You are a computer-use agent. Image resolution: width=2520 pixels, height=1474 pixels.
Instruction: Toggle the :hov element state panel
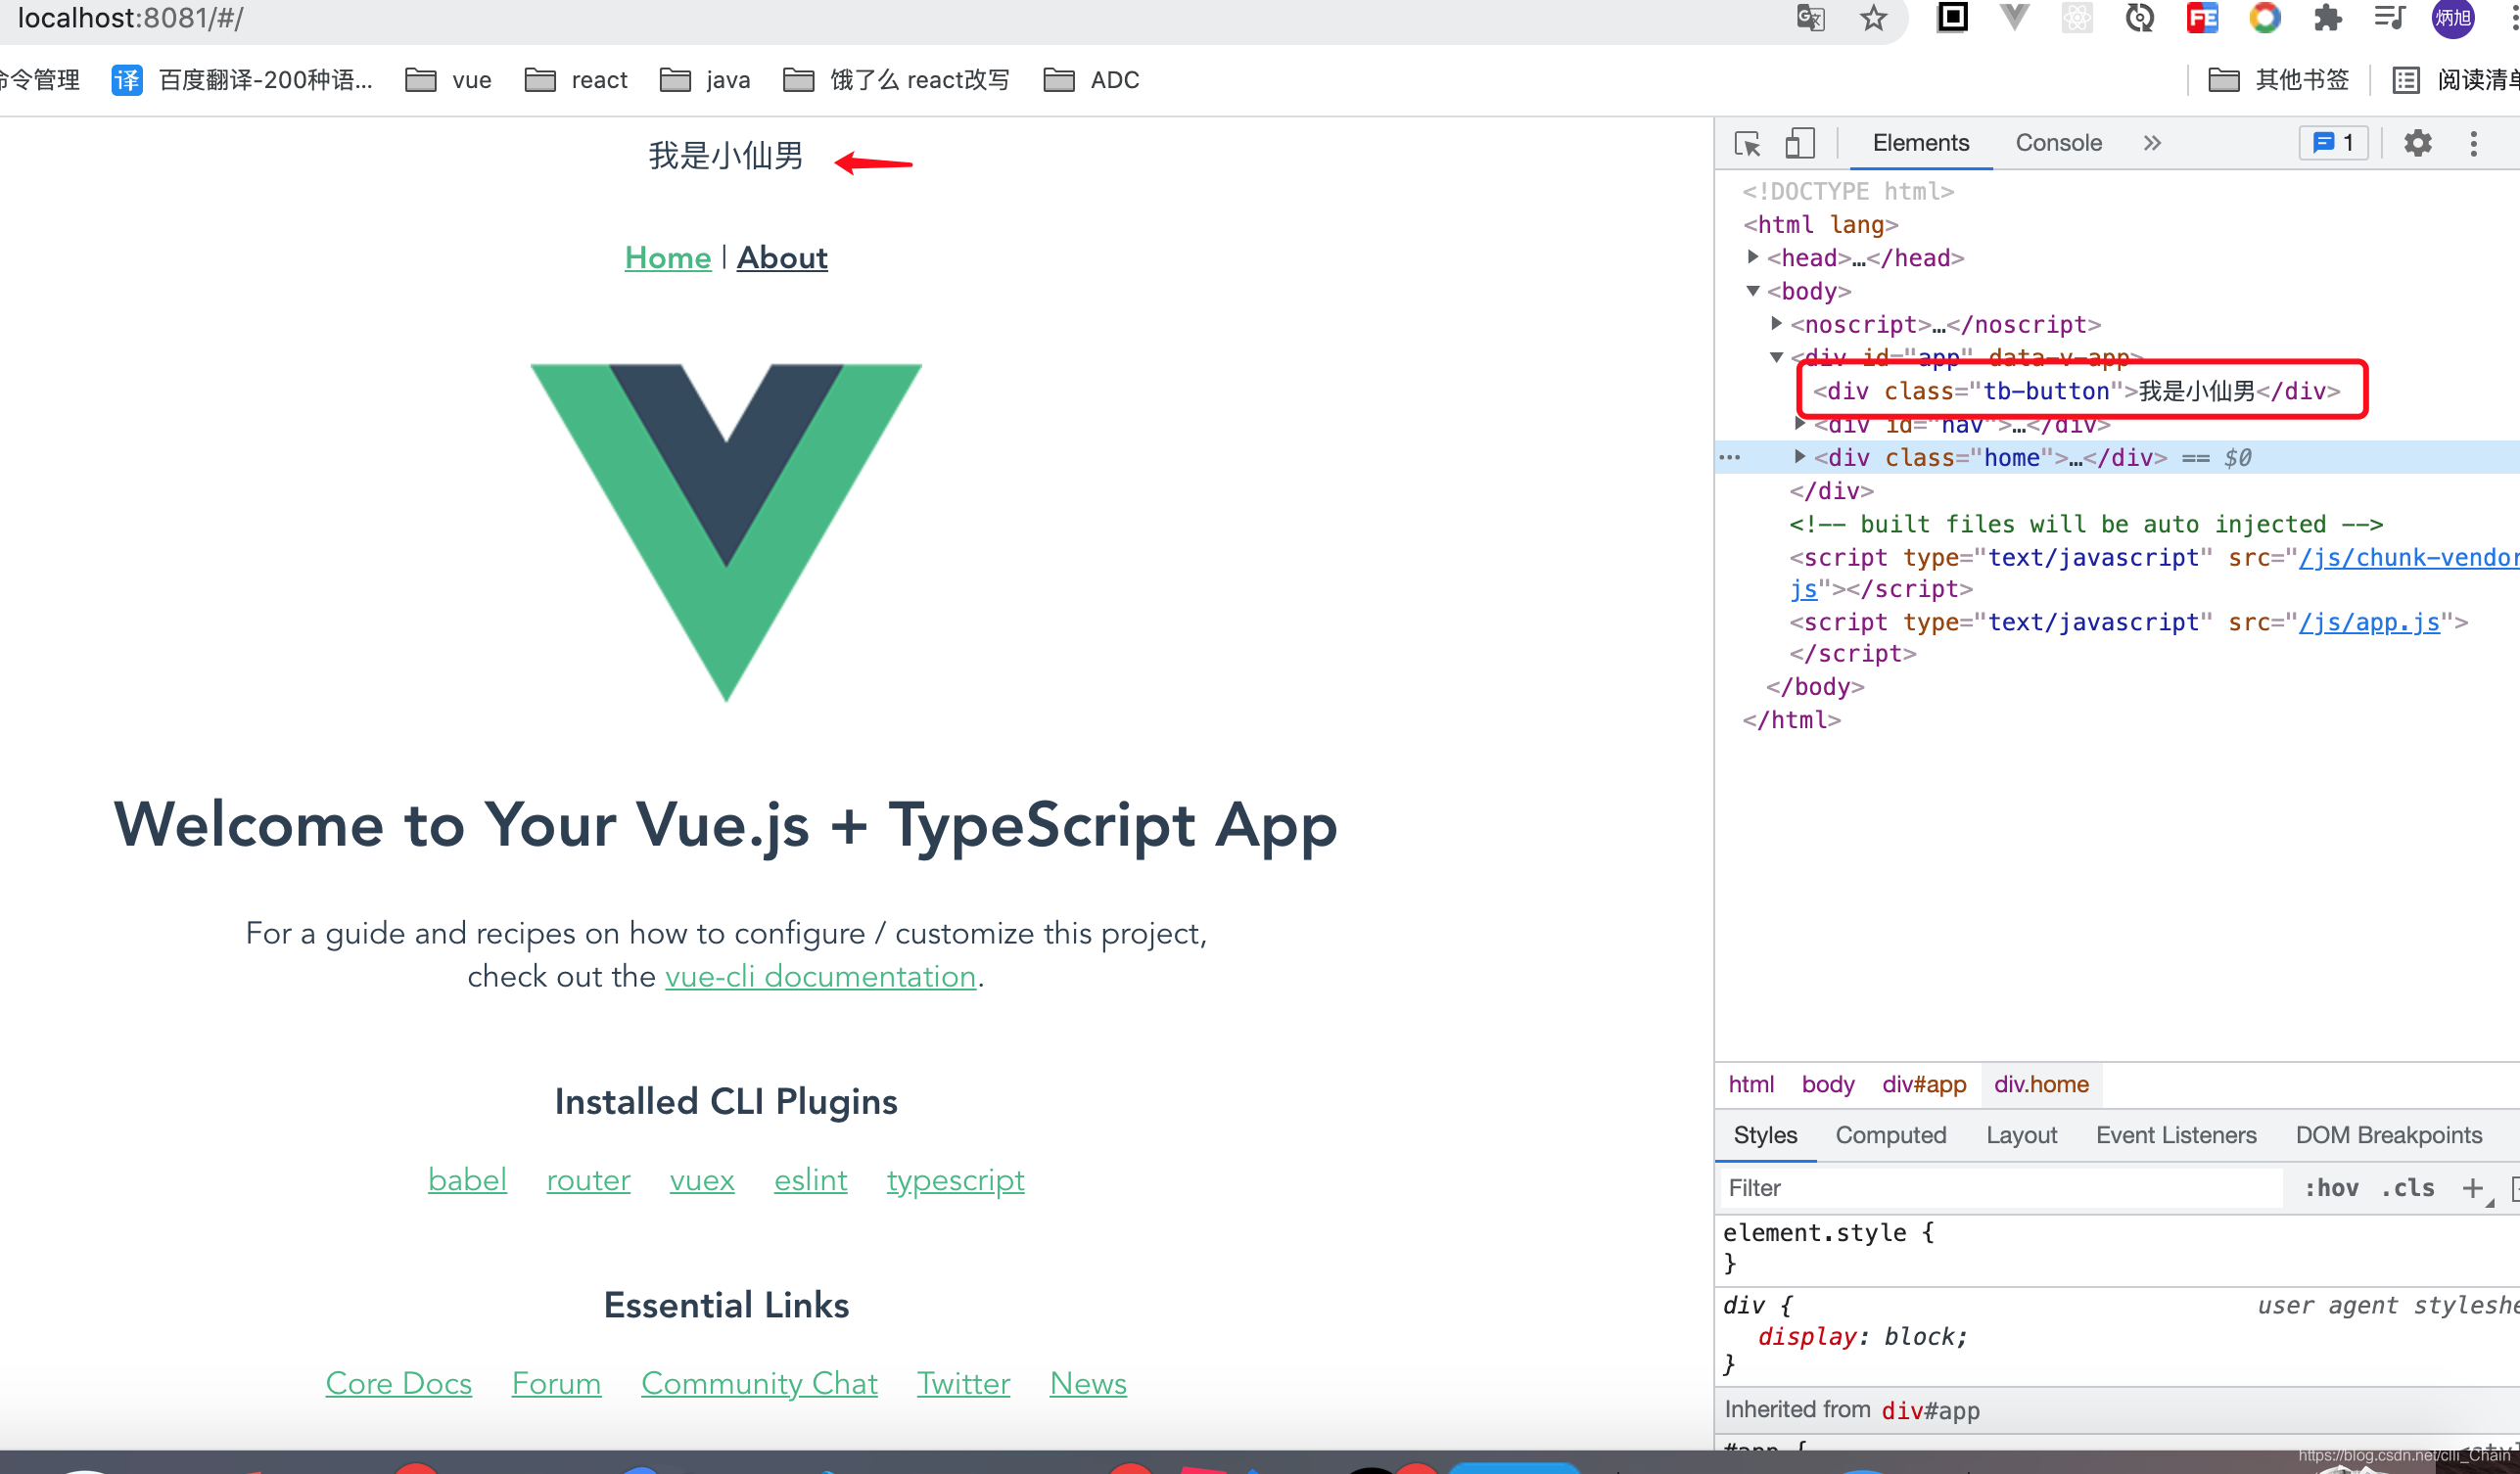pyautogui.click(x=2331, y=1188)
